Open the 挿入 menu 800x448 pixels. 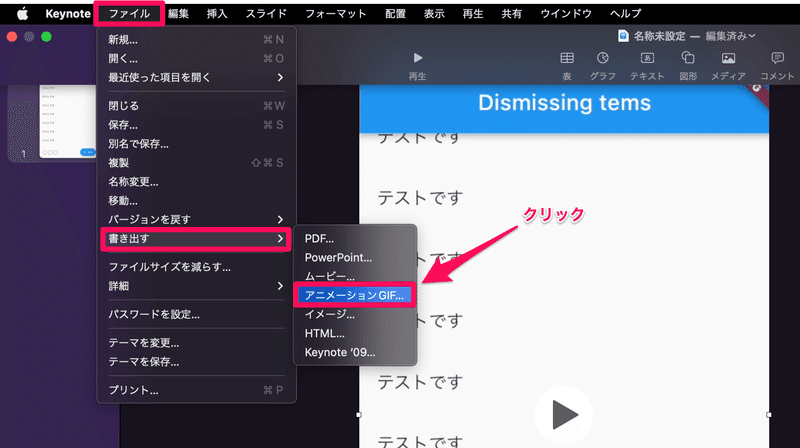(217, 14)
